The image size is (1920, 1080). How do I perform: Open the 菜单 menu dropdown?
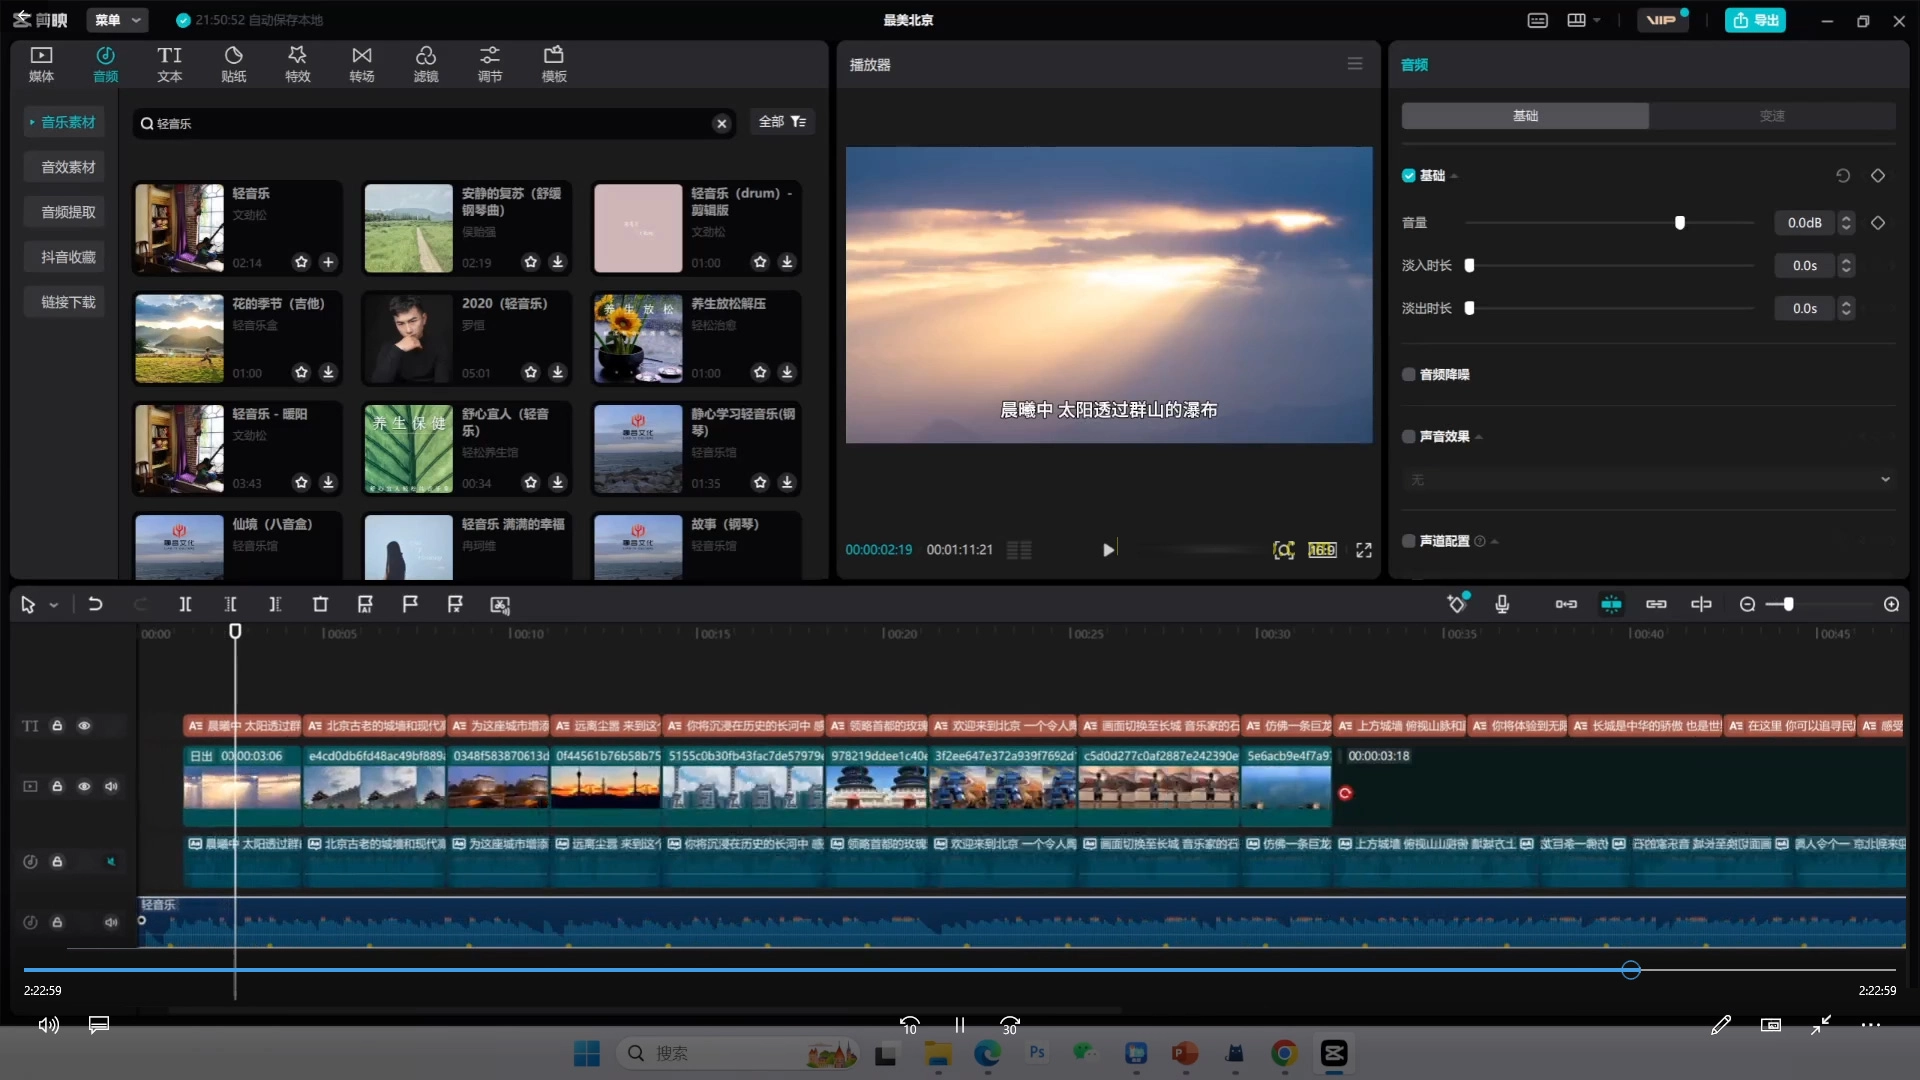pyautogui.click(x=118, y=20)
